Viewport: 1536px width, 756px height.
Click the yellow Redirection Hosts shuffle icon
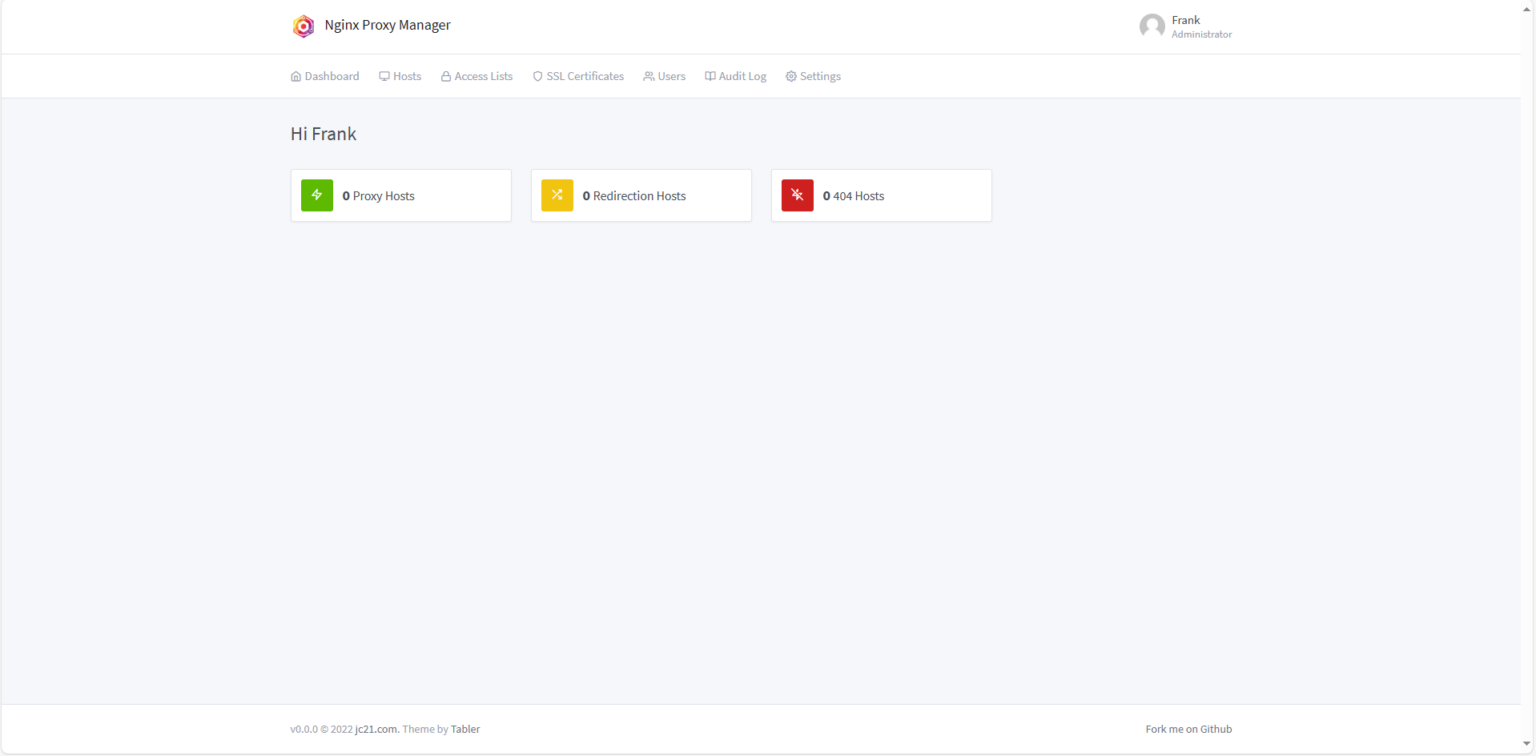click(x=557, y=195)
